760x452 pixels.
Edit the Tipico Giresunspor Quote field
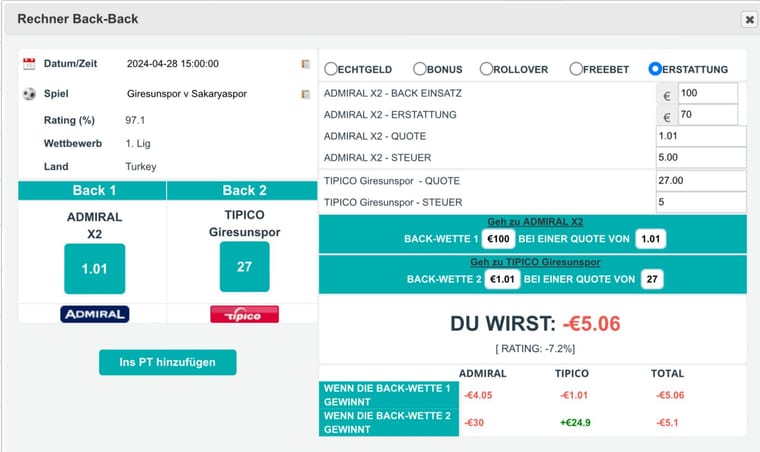(701, 181)
